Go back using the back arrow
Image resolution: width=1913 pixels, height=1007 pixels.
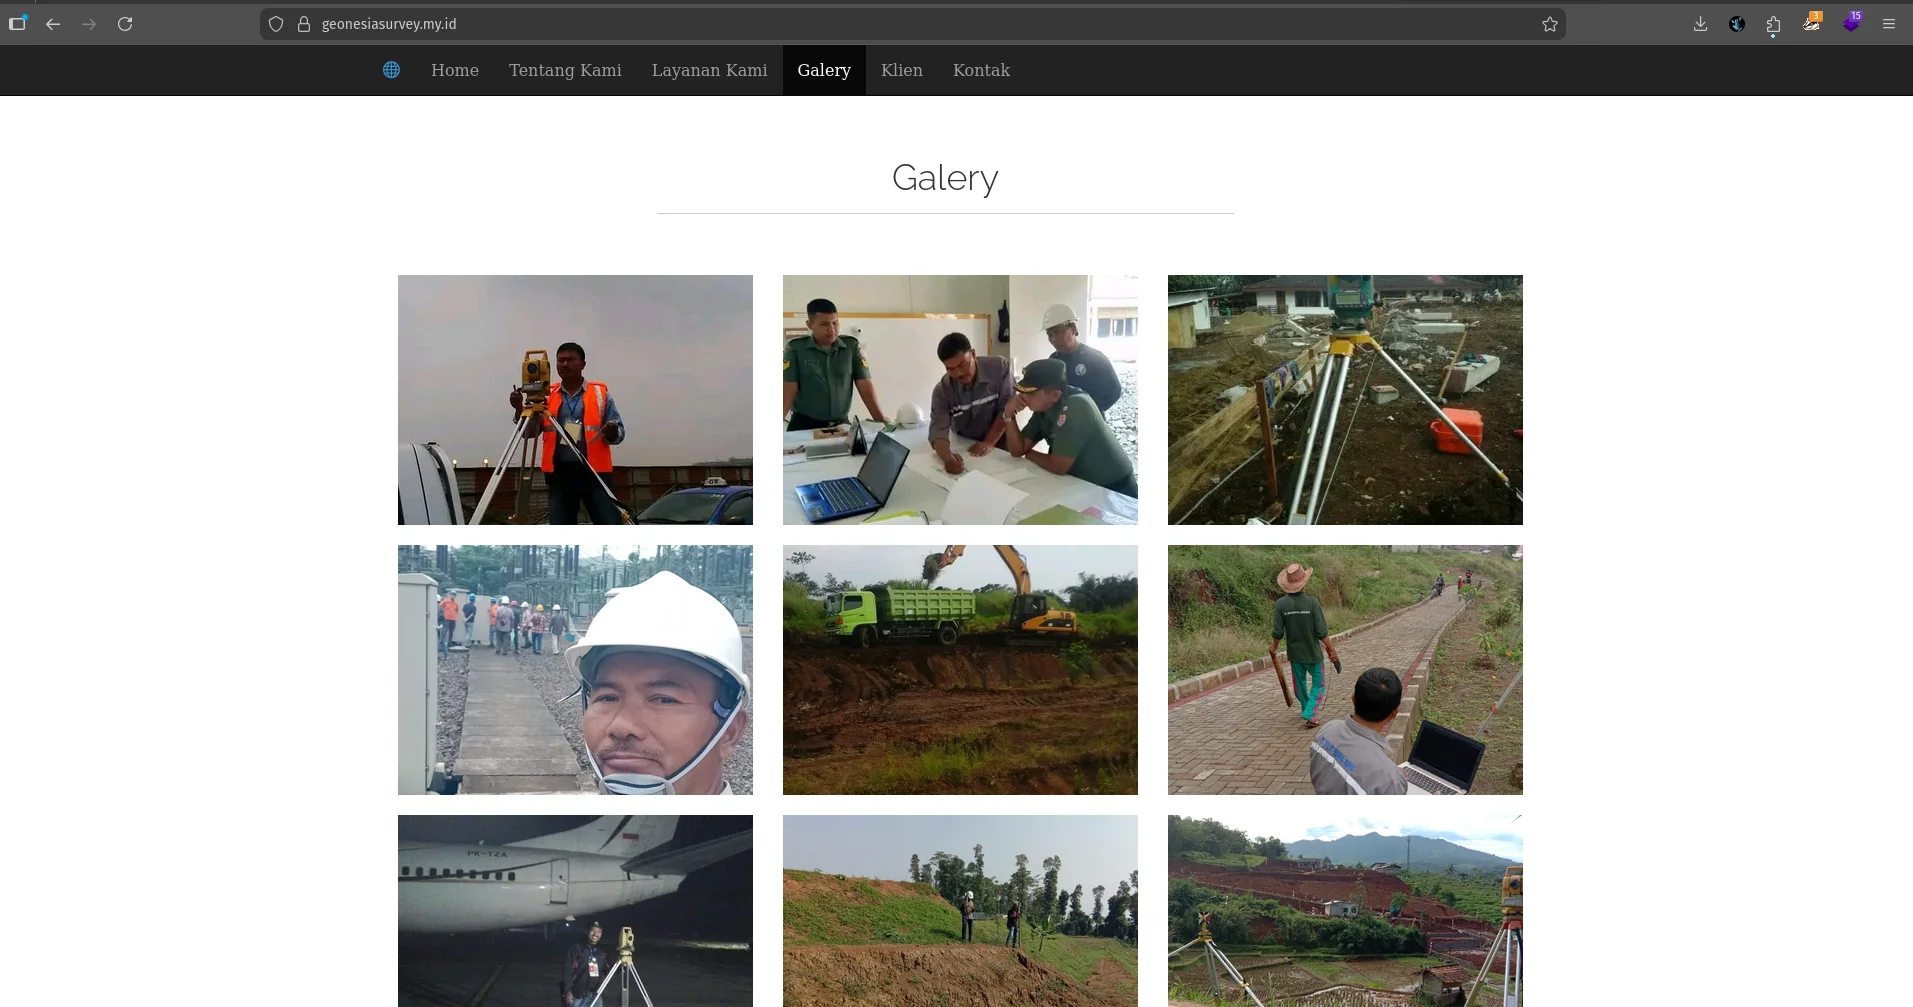click(53, 24)
